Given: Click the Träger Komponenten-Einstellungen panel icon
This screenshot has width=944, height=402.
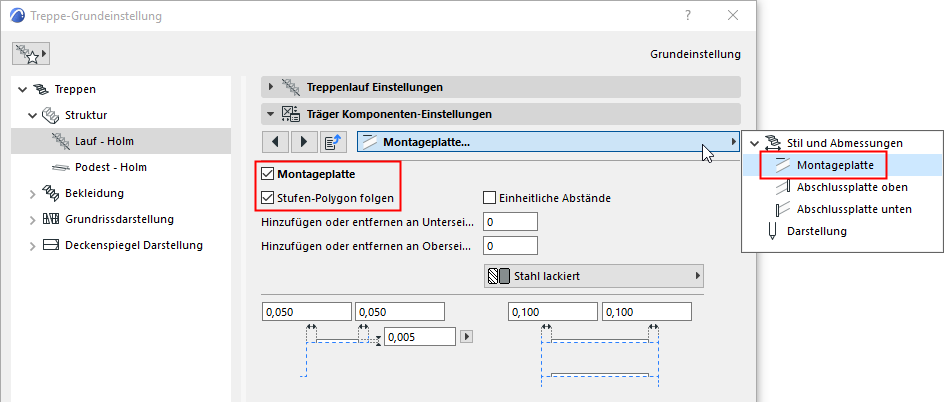Looking at the screenshot, I should [x=290, y=114].
